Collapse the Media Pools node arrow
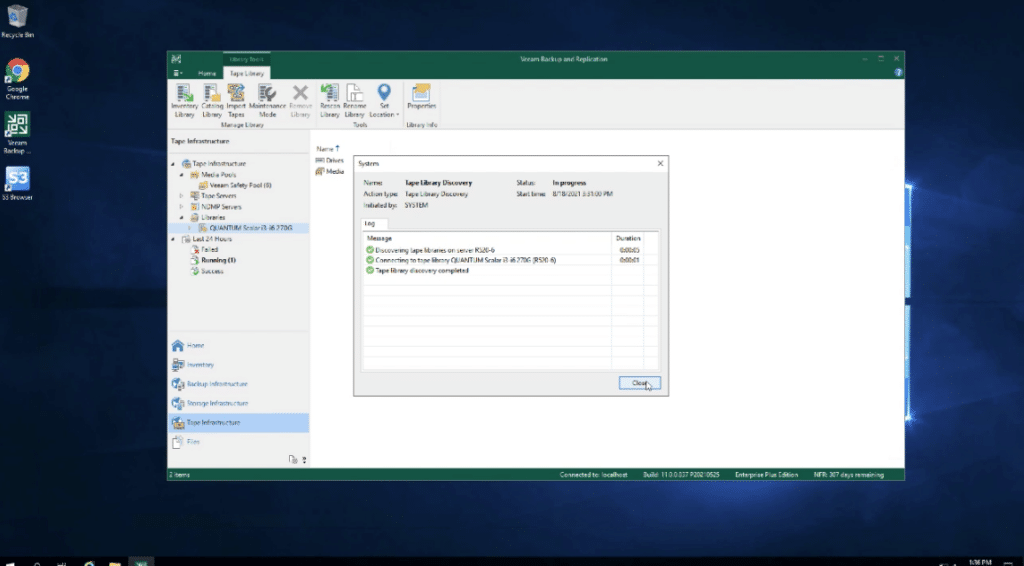This screenshot has height=566, width=1024. pyautogui.click(x=182, y=175)
